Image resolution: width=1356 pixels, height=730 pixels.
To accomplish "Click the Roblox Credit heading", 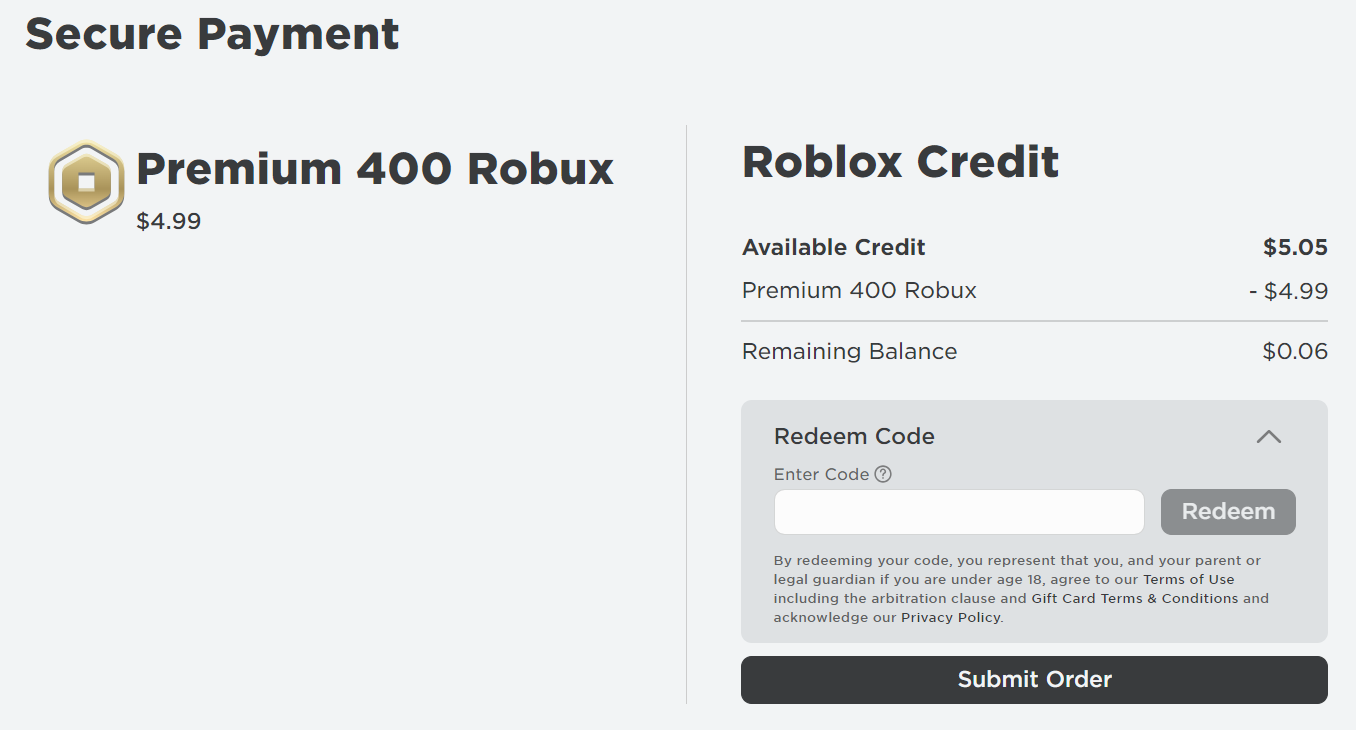I will (x=900, y=161).
